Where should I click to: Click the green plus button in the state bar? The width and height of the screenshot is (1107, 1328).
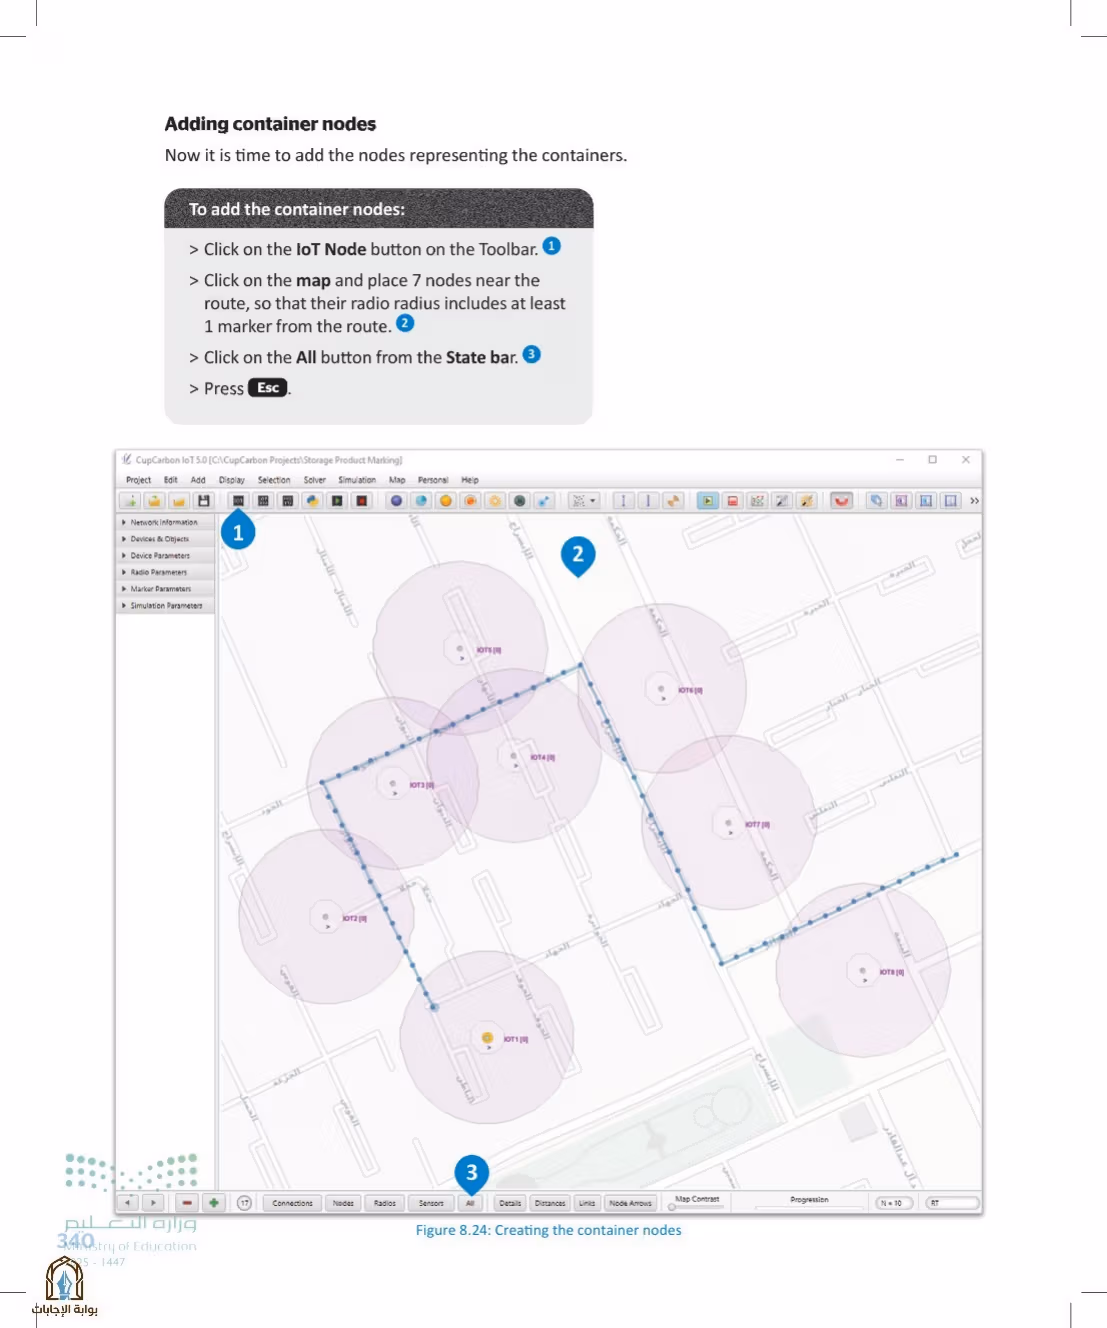213,1203
